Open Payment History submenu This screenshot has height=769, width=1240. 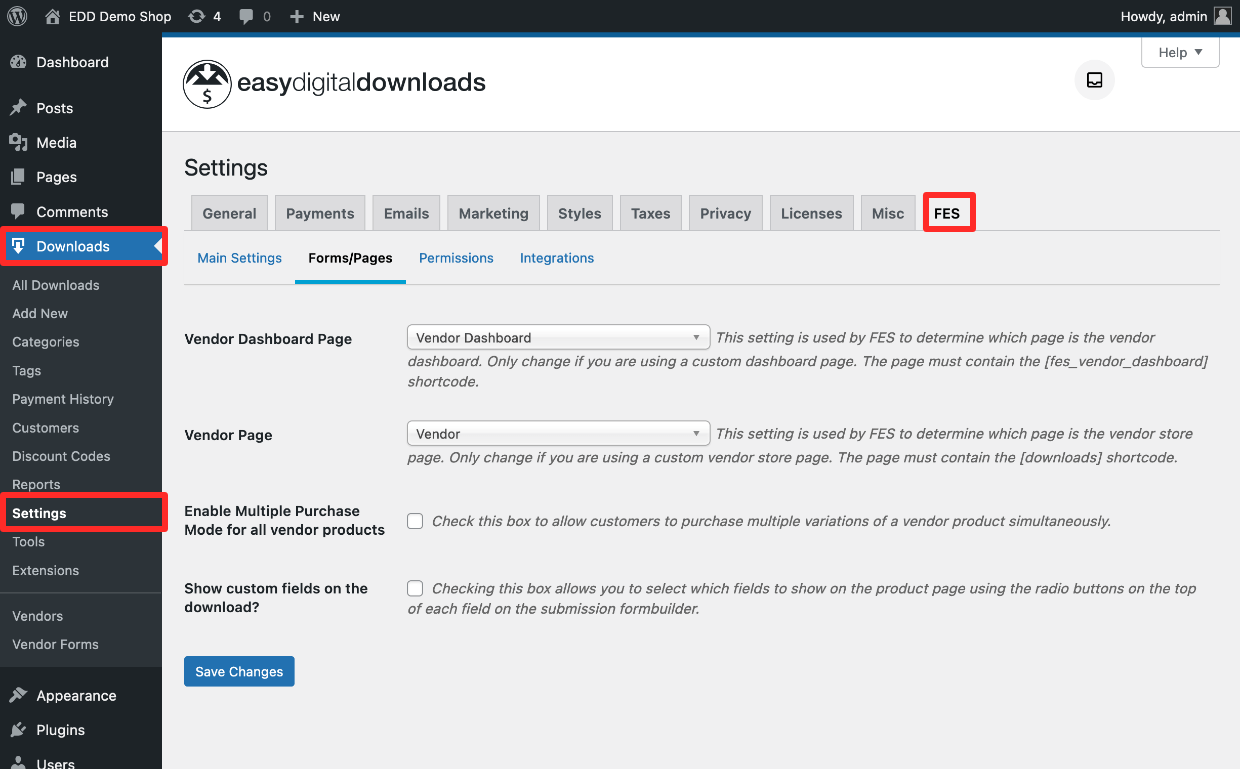click(x=63, y=399)
